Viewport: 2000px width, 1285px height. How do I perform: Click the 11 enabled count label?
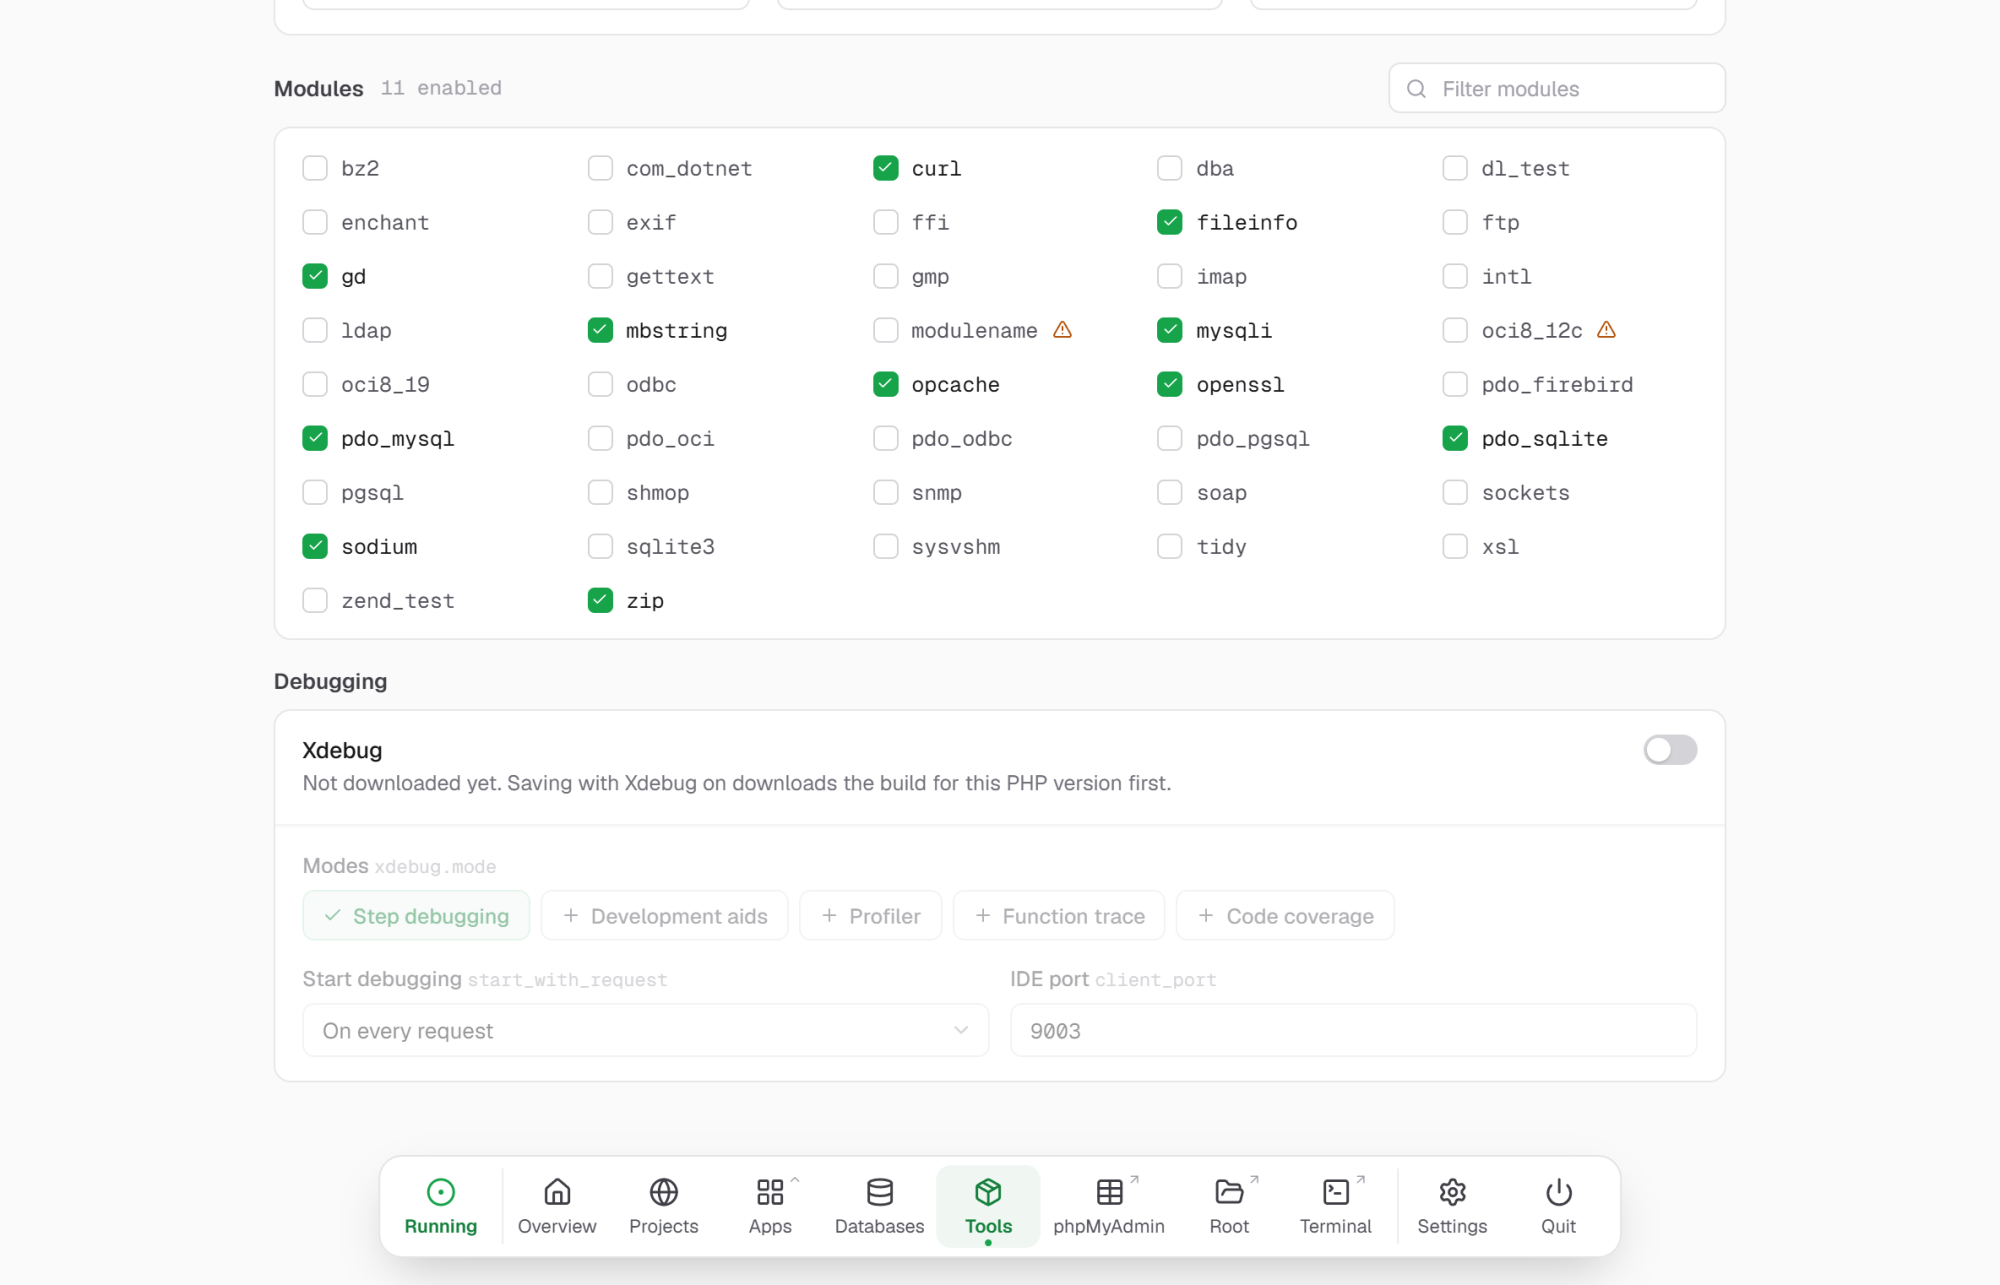pos(441,88)
